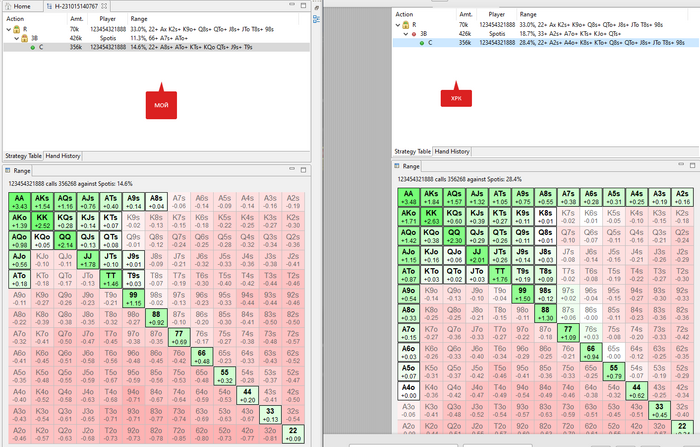Image resolution: width=700 pixels, height=447 pixels.
Task: Click AA +3.43 cell in the 14.6% grid
Action: pyautogui.click(x=19, y=202)
